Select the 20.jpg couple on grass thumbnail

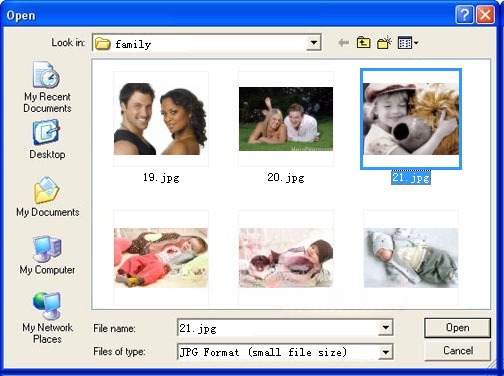click(x=286, y=119)
